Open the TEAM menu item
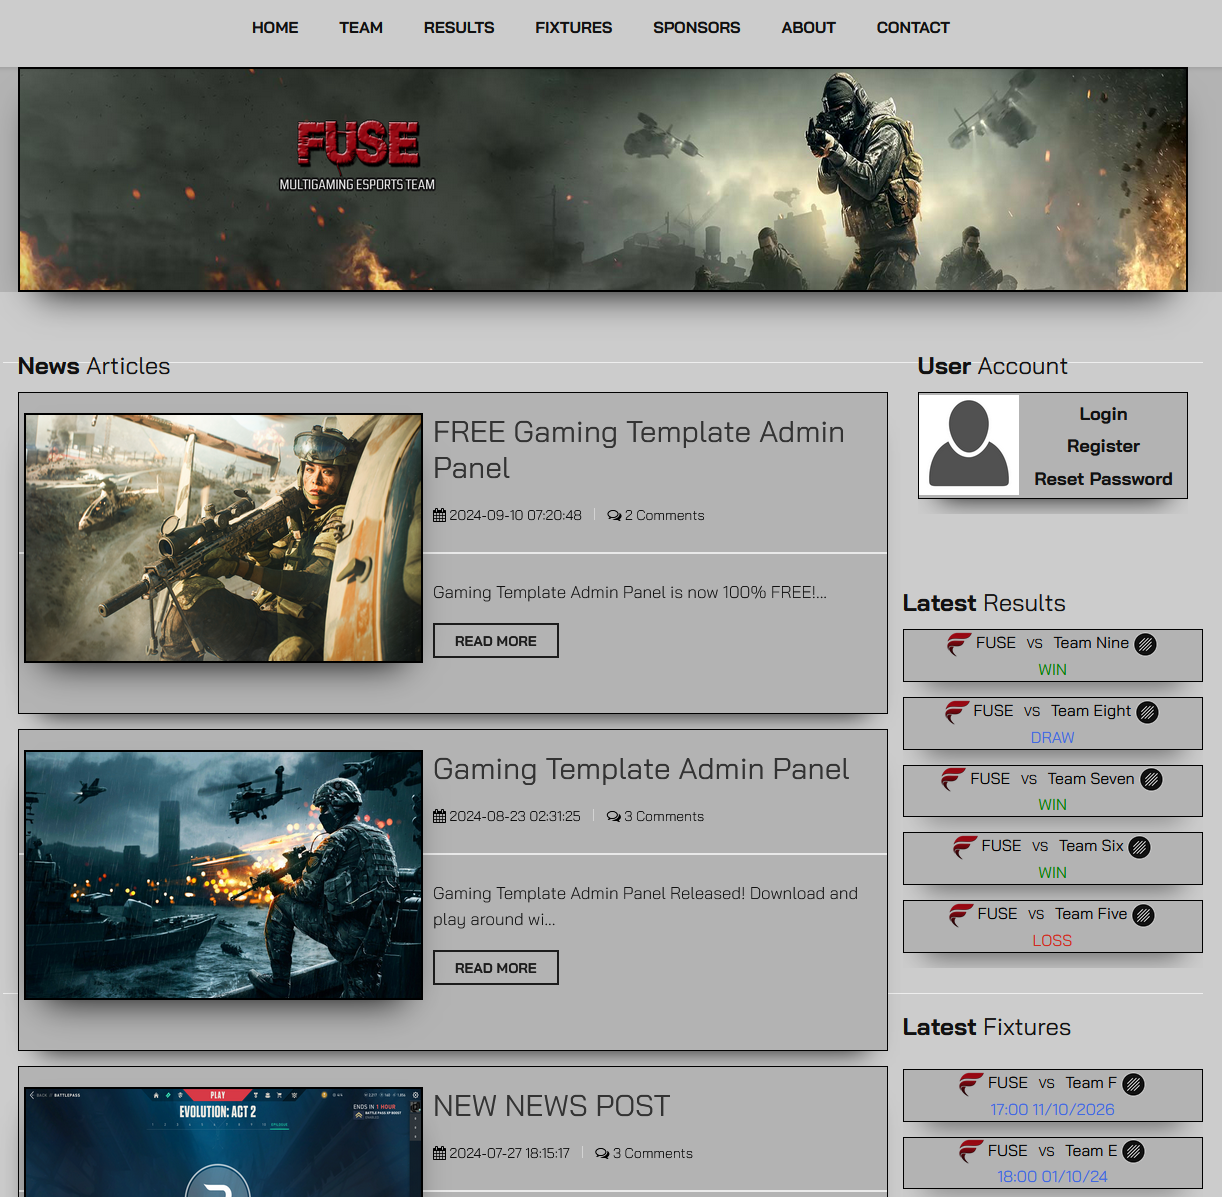Image resolution: width=1222 pixels, height=1197 pixels. (360, 28)
